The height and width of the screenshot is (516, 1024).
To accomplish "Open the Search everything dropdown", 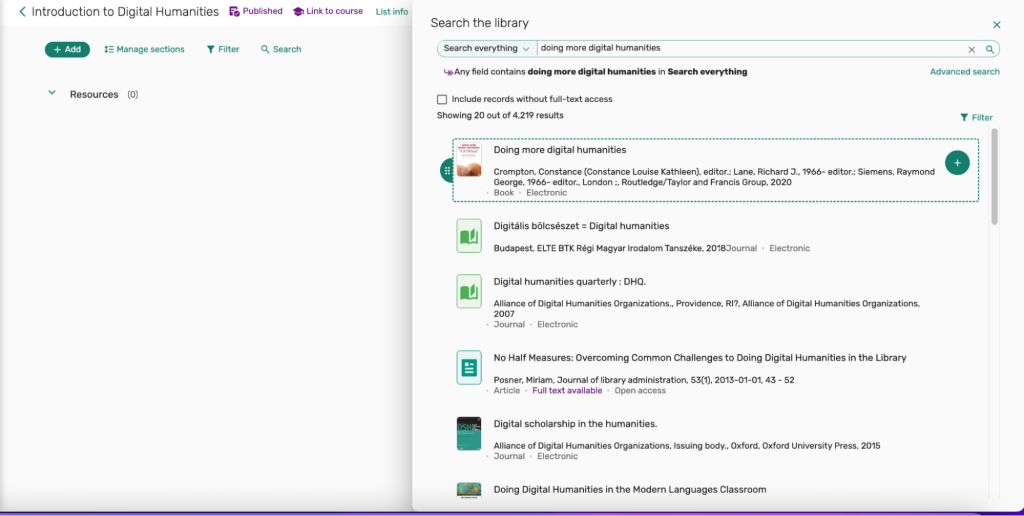I will (487, 48).
